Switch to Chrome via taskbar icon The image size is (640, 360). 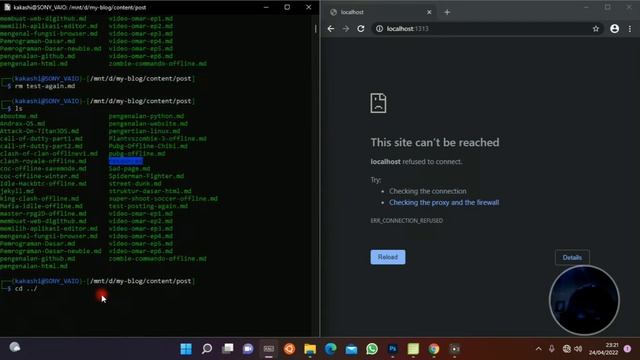(434, 349)
